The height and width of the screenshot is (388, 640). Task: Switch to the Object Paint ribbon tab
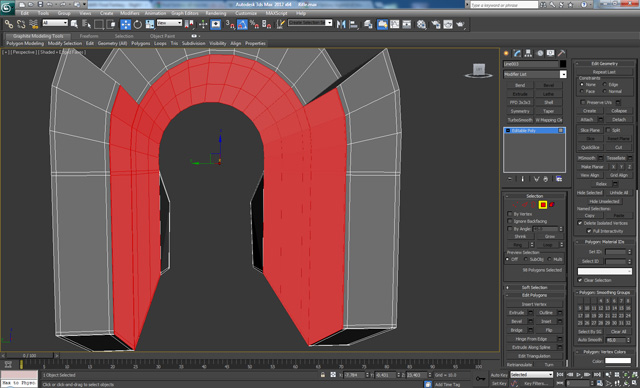(162, 36)
